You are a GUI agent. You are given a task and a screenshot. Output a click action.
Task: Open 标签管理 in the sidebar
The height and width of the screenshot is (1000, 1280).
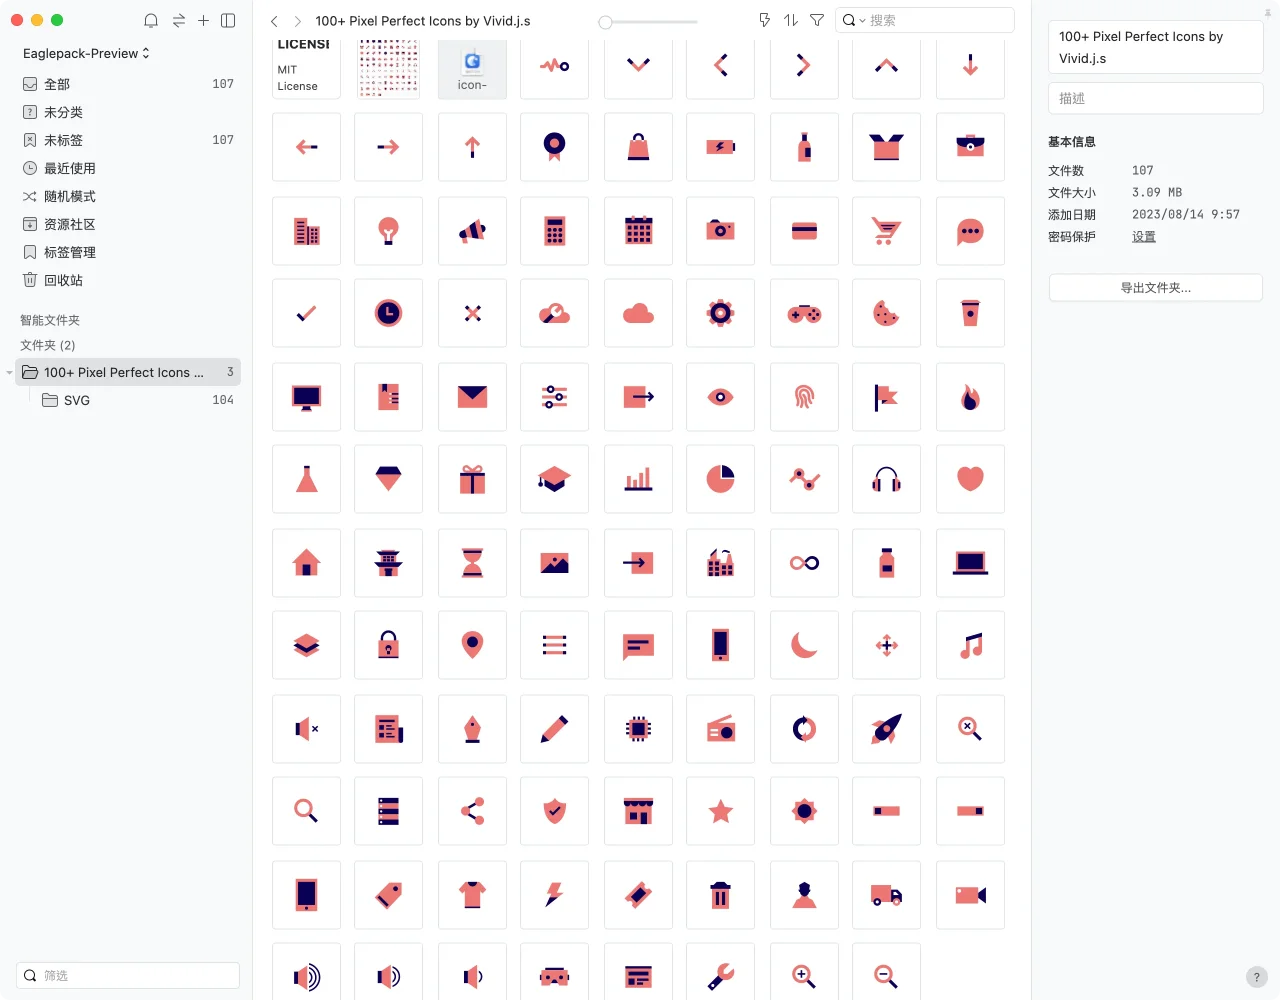[69, 252]
